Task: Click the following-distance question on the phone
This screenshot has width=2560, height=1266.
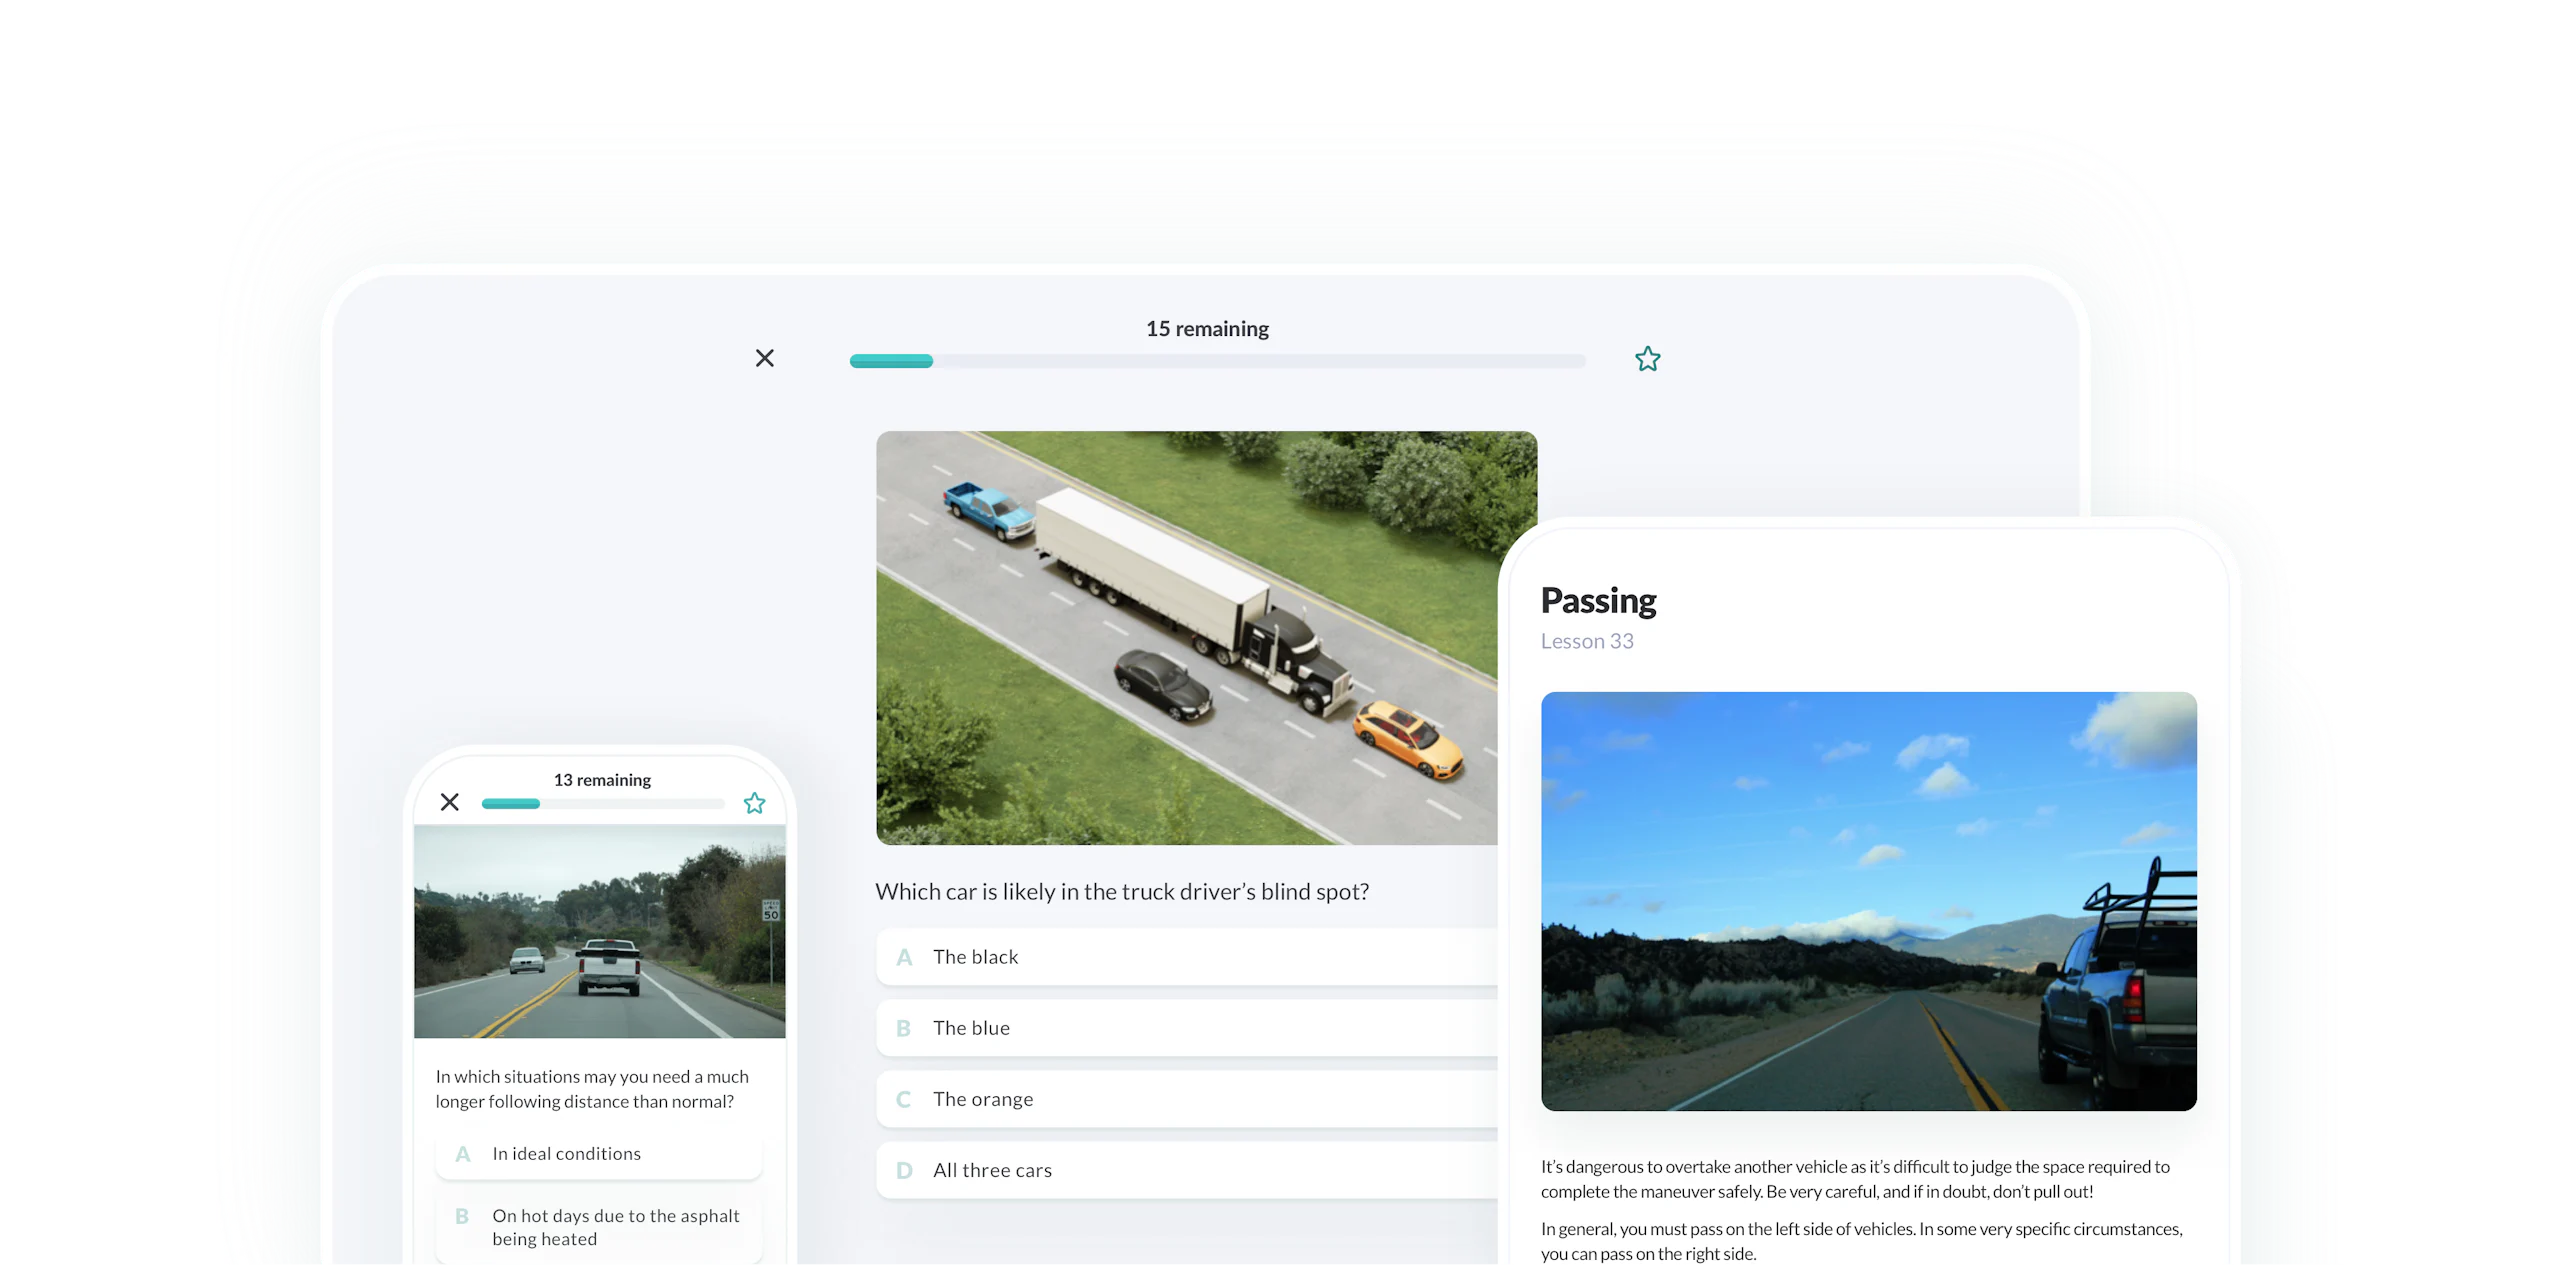Action: (x=592, y=1089)
